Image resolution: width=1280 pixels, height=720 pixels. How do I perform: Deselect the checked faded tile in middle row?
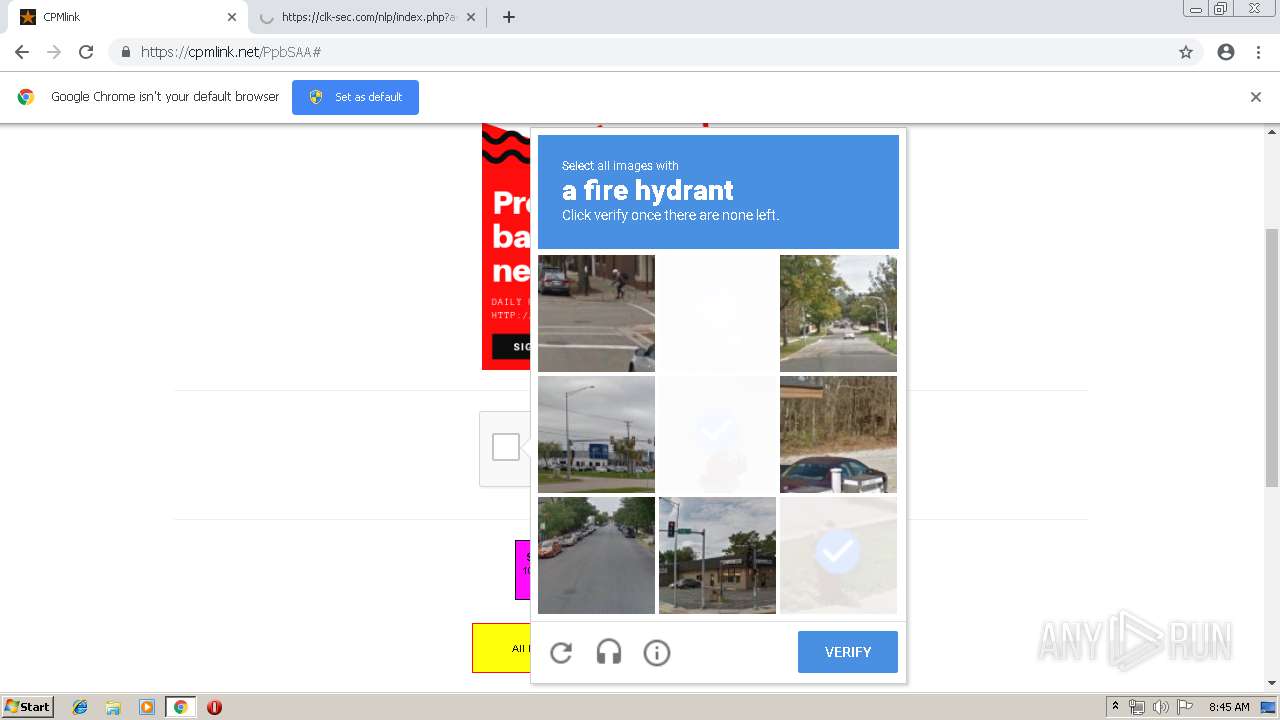(717, 434)
